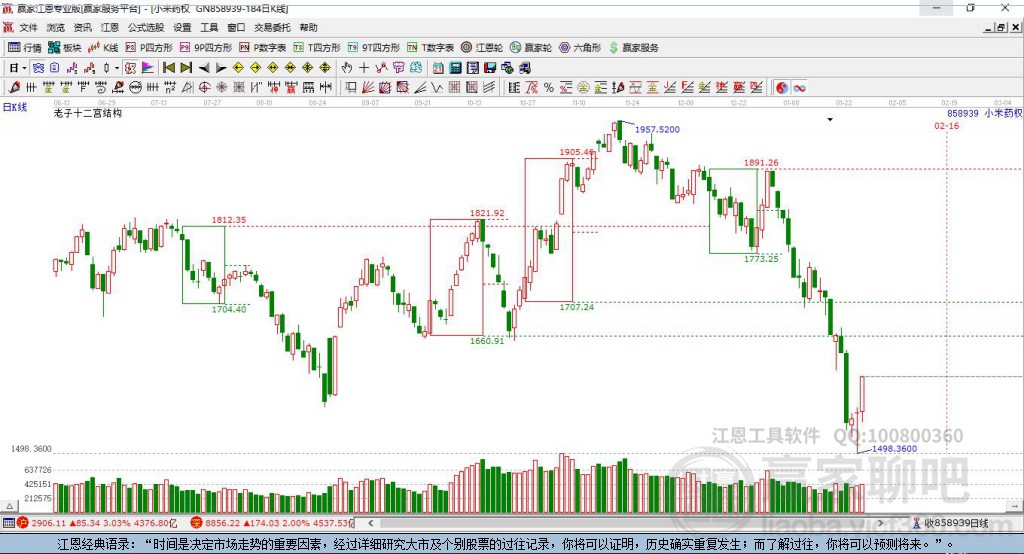Open the 江恩 menu
Image resolution: width=1024 pixels, height=554 pixels.
[110, 27]
